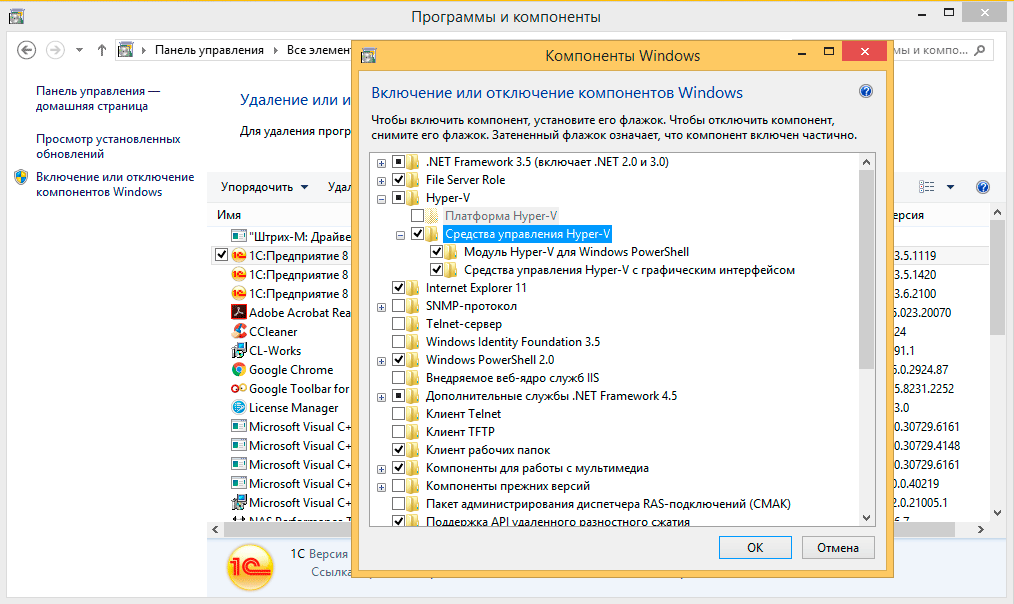Toggle .NET Framework 3.5 checkbox
This screenshot has height=604, width=1014.
[398, 162]
